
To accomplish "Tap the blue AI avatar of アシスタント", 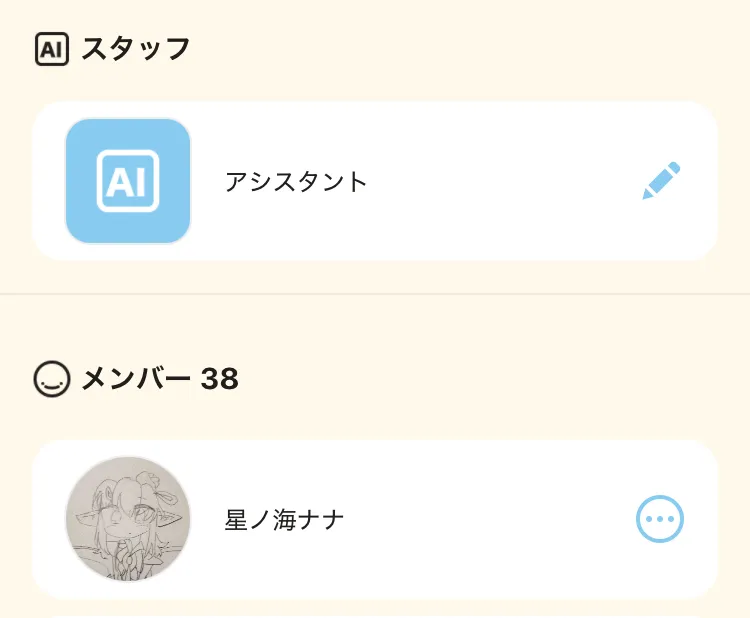I will click(x=128, y=181).
